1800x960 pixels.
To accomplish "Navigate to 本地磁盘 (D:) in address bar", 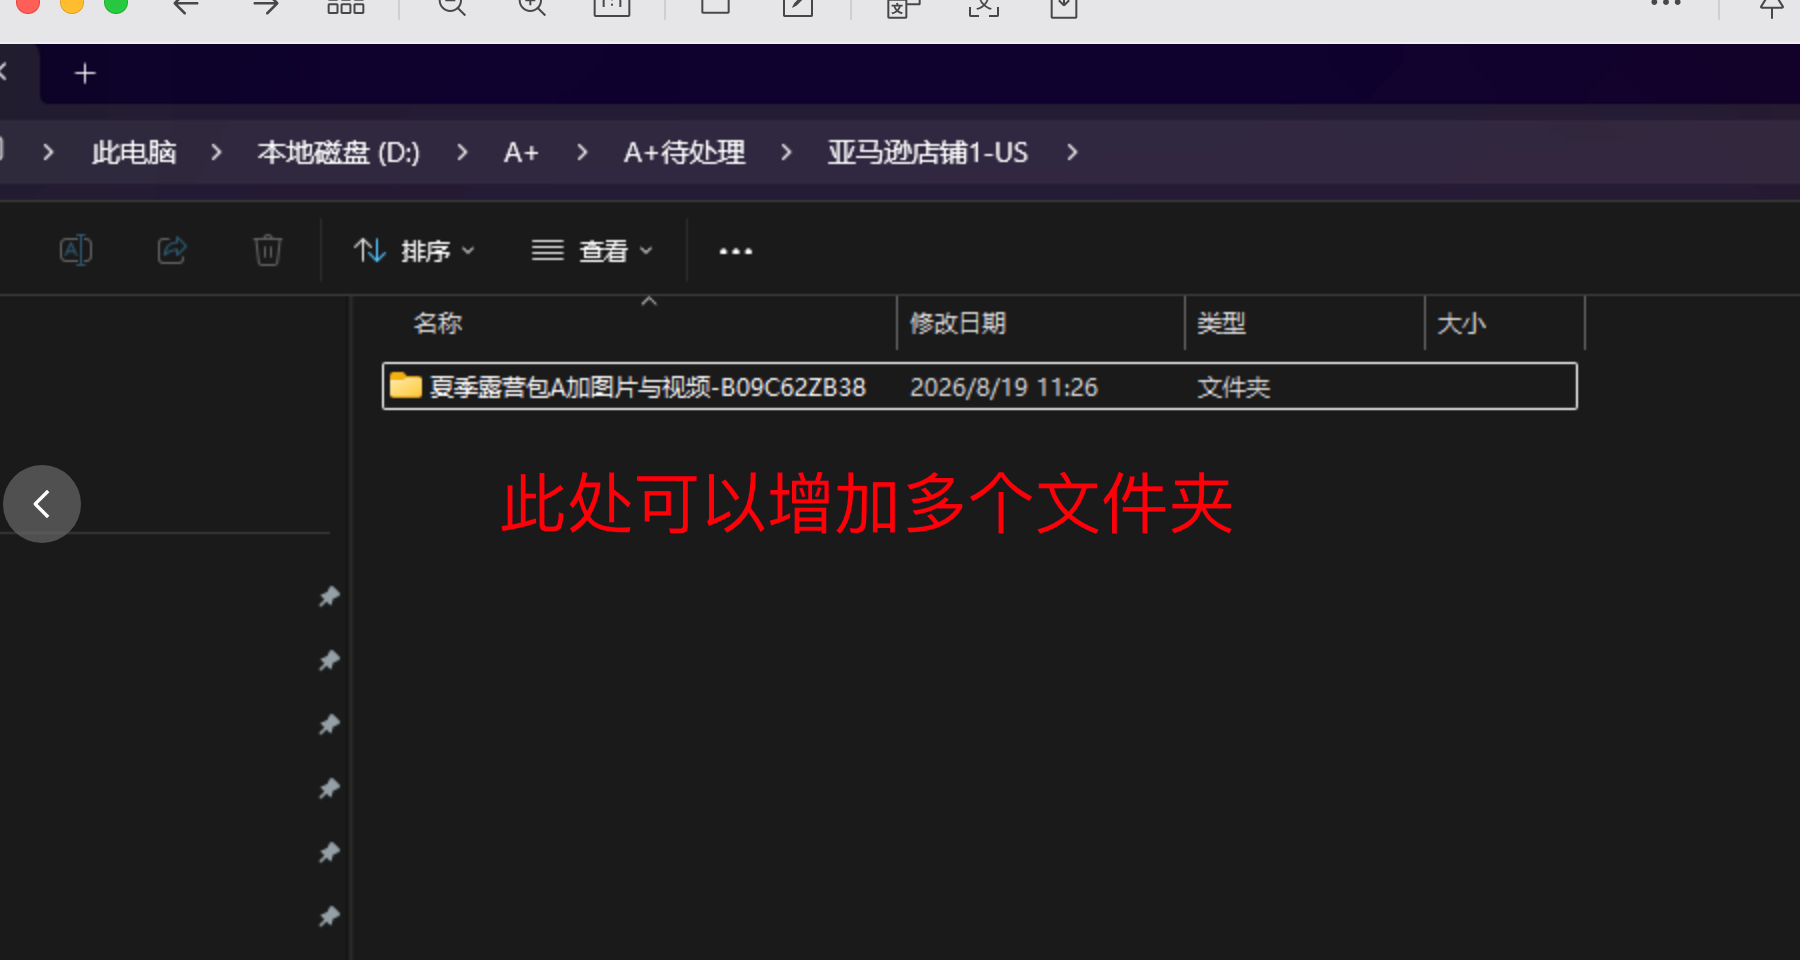I will (339, 152).
